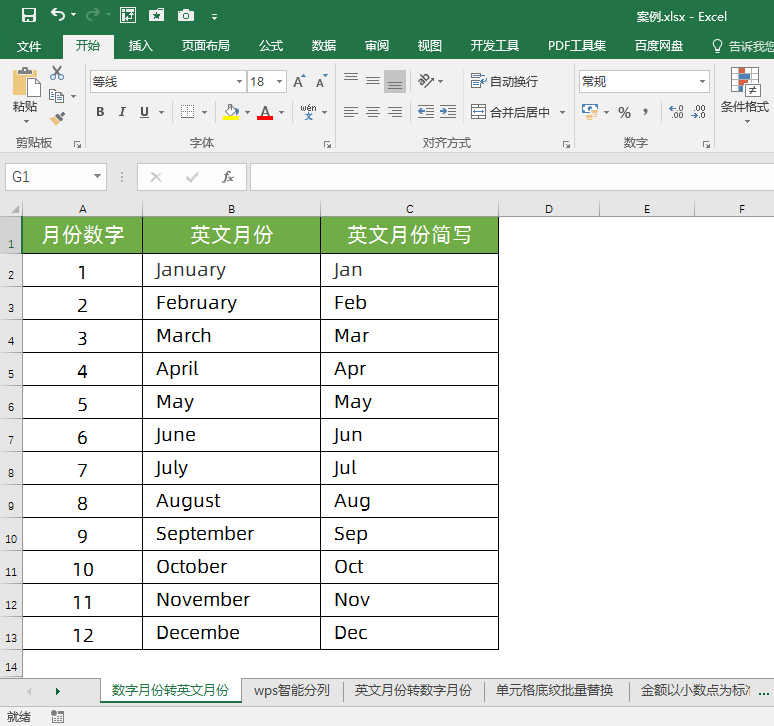Click the 告诉我 tell me search box
The width and height of the screenshot is (774, 726).
(x=743, y=46)
